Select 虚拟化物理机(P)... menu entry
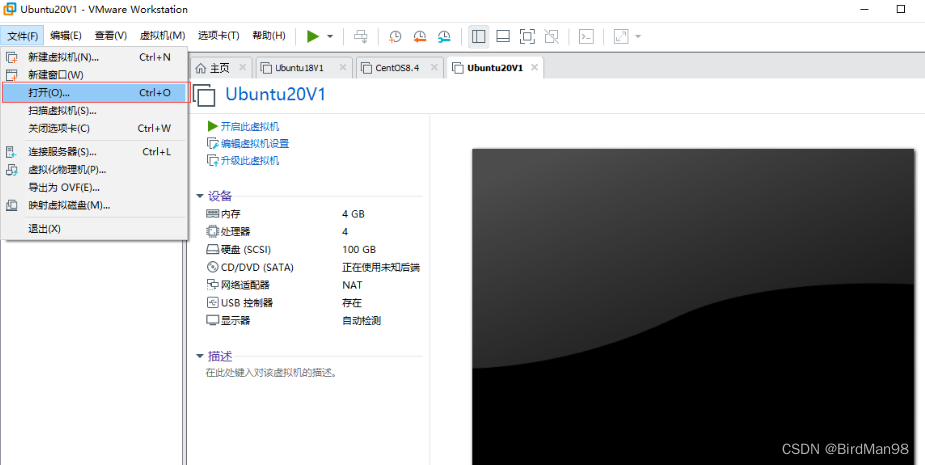 94,170
